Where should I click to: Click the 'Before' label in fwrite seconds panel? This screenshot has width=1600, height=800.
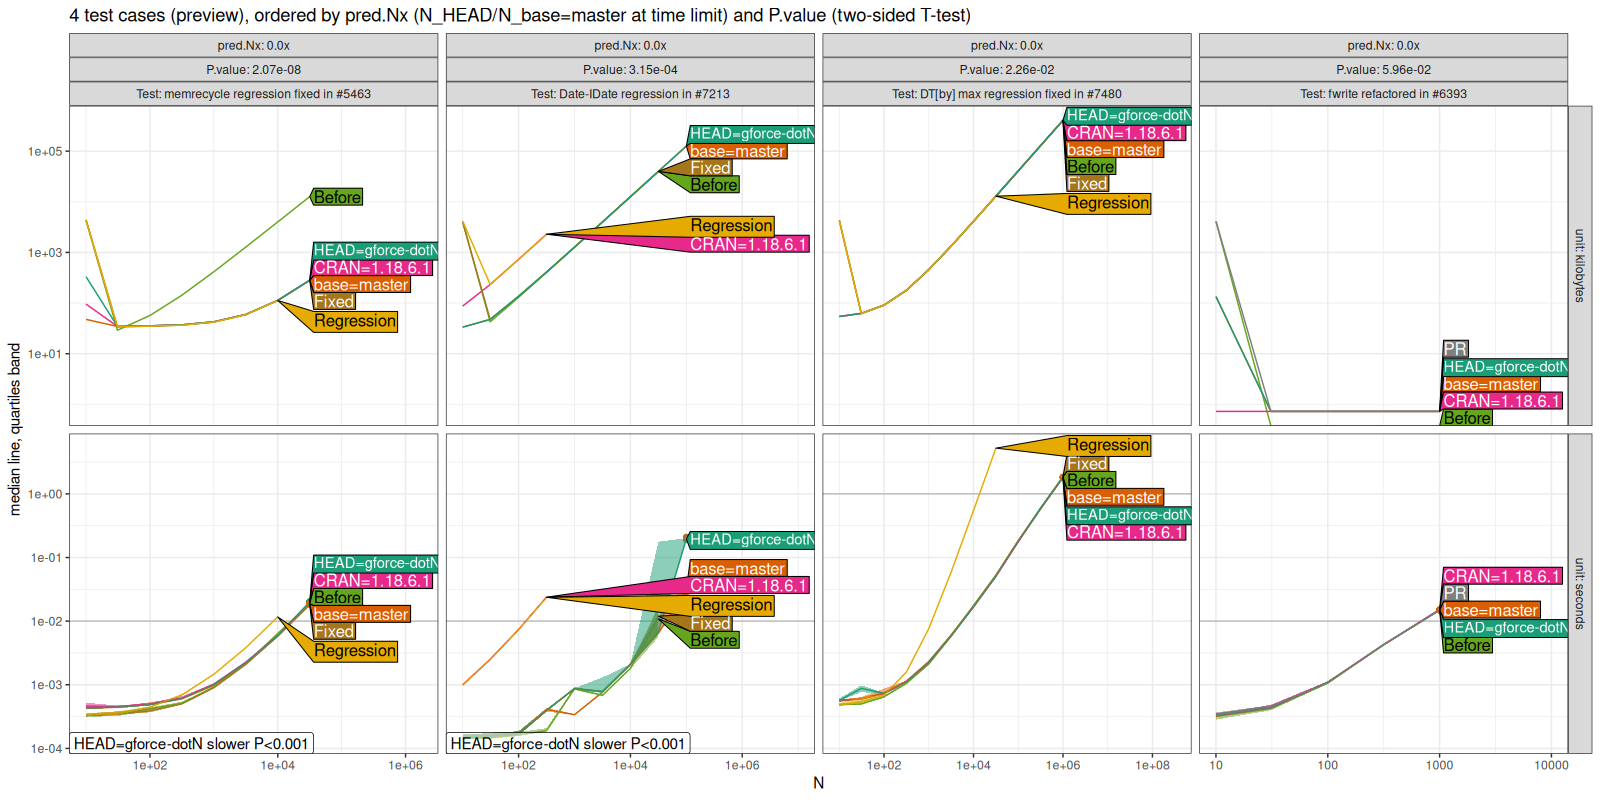(1467, 645)
